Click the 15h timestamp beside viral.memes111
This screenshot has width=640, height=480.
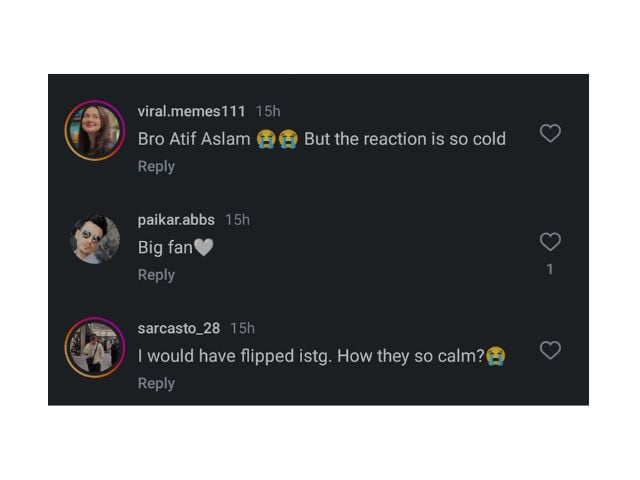(x=268, y=111)
